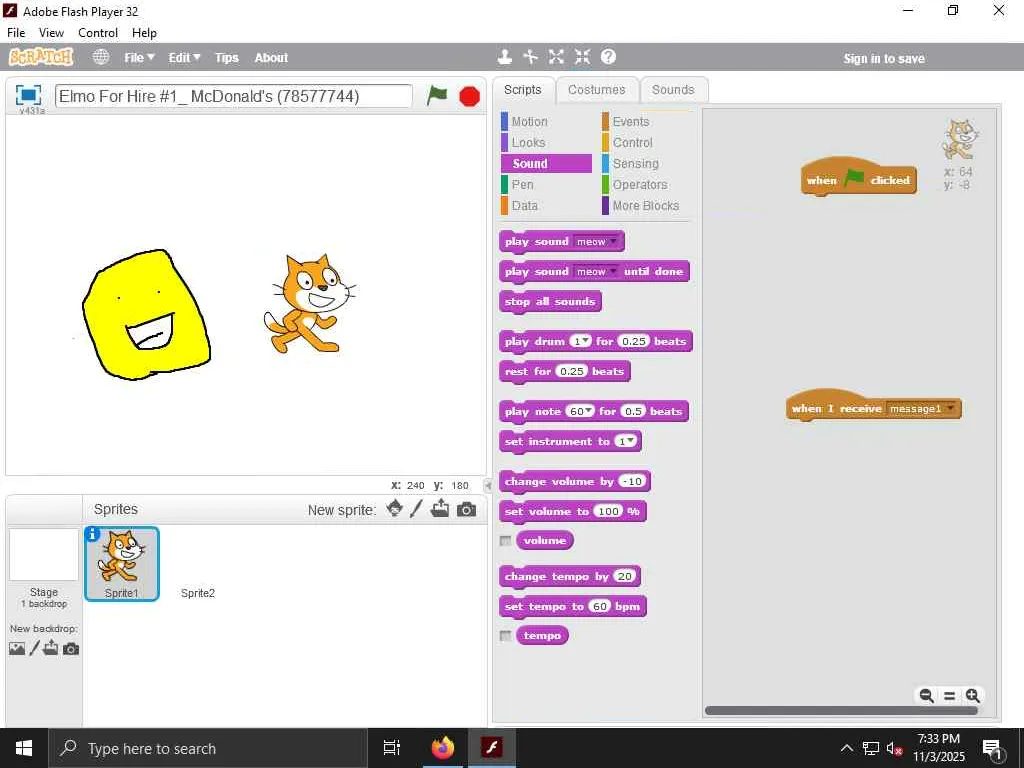Screen dimensions: 1024x768
Task: Click About in Scratch toolbar
Action: pos(271,57)
